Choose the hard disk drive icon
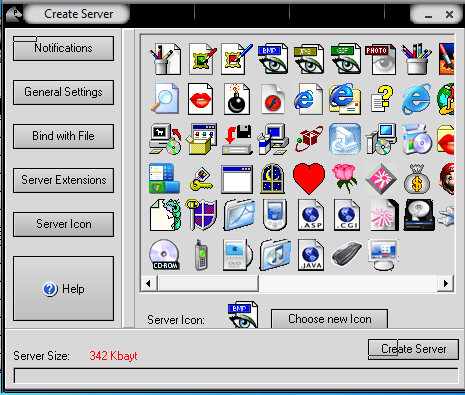This screenshot has height=395, width=465. coord(419,215)
